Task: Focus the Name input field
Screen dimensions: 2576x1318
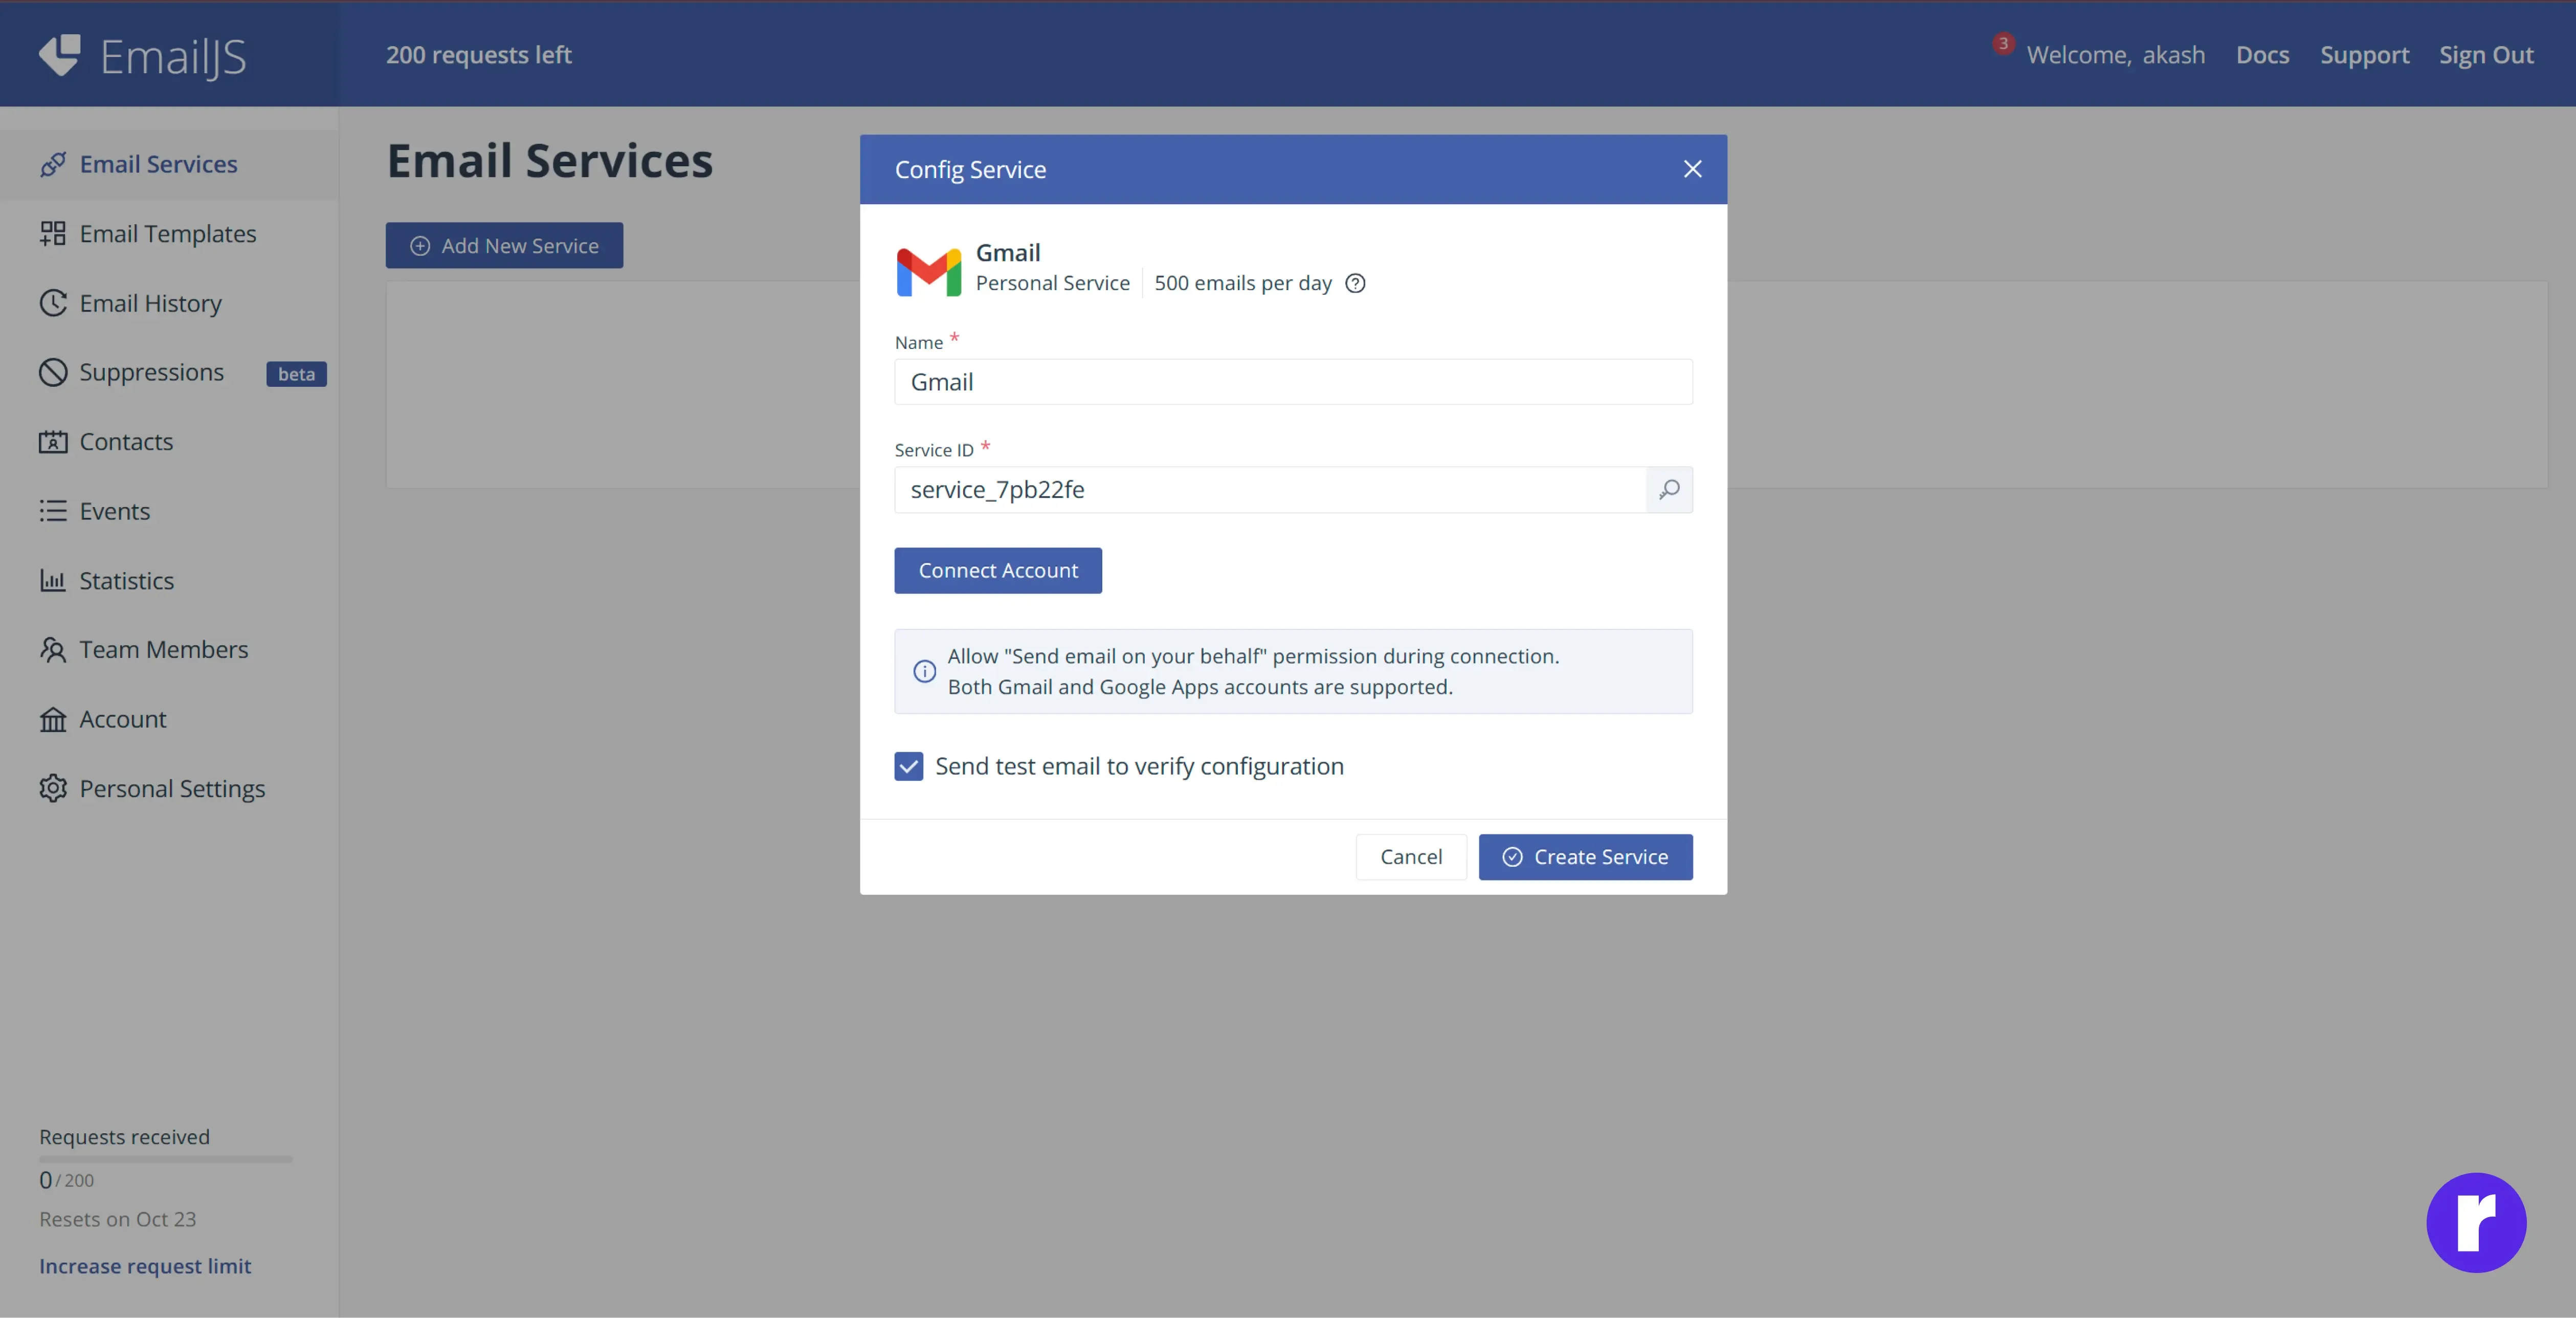Action: click(1293, 382)
